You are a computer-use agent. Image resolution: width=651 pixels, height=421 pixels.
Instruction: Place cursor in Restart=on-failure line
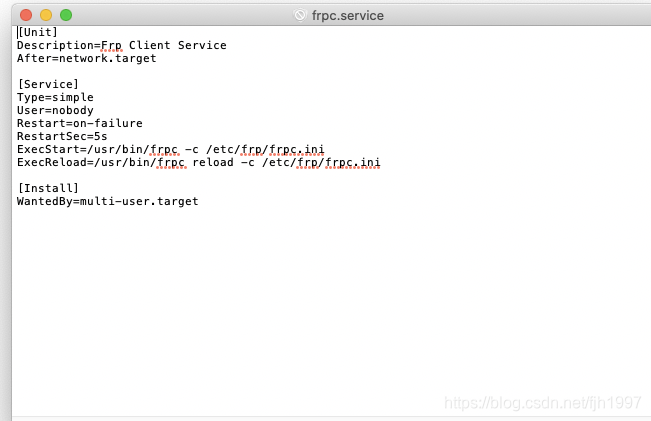click(x=79, y=123)
